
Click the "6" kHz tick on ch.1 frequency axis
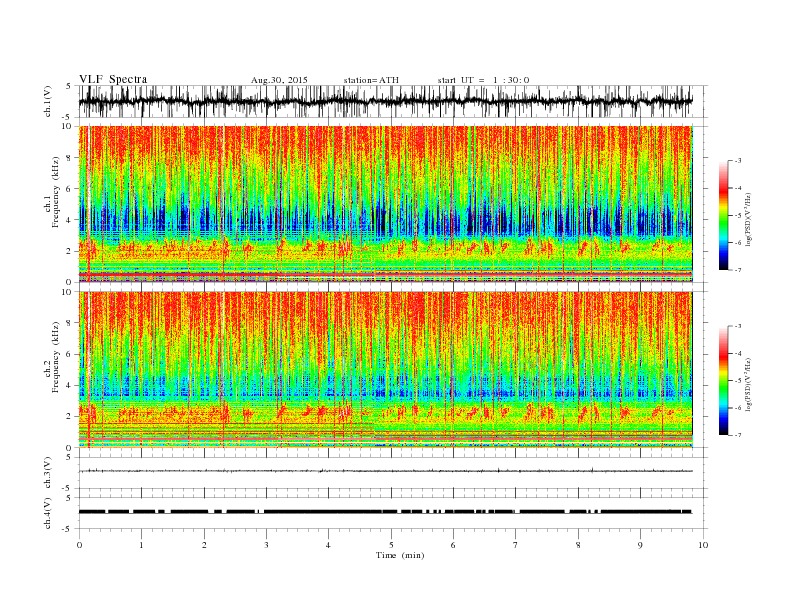click(x=70, y=189)
